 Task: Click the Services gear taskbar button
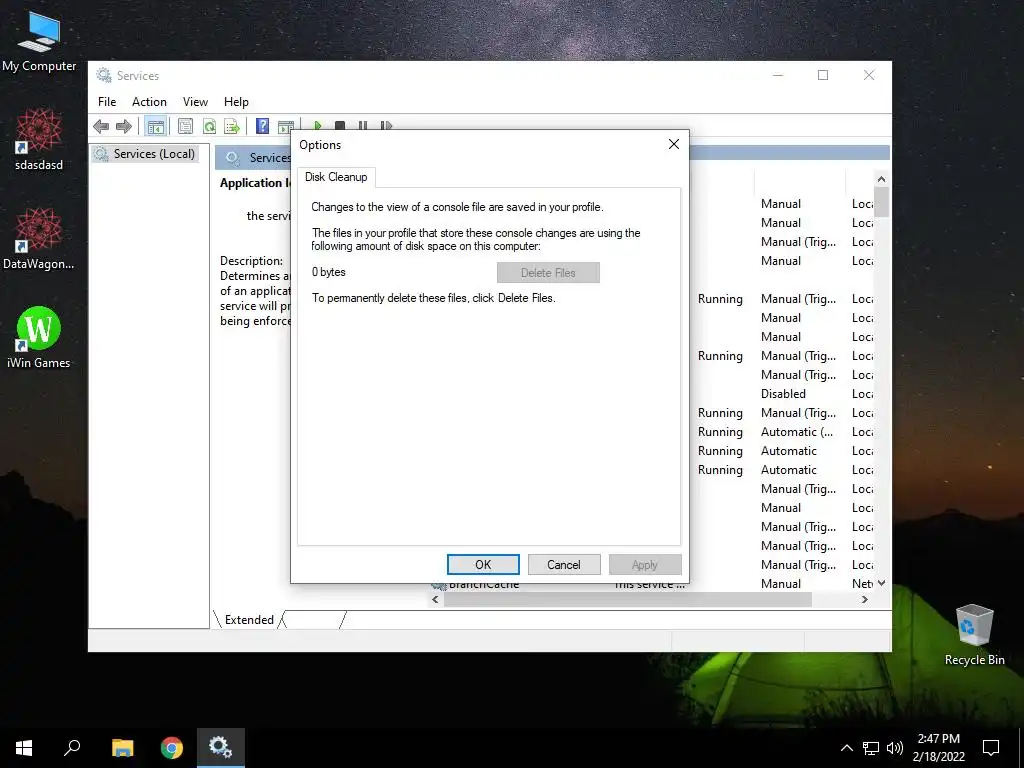(x=221, y=748)
